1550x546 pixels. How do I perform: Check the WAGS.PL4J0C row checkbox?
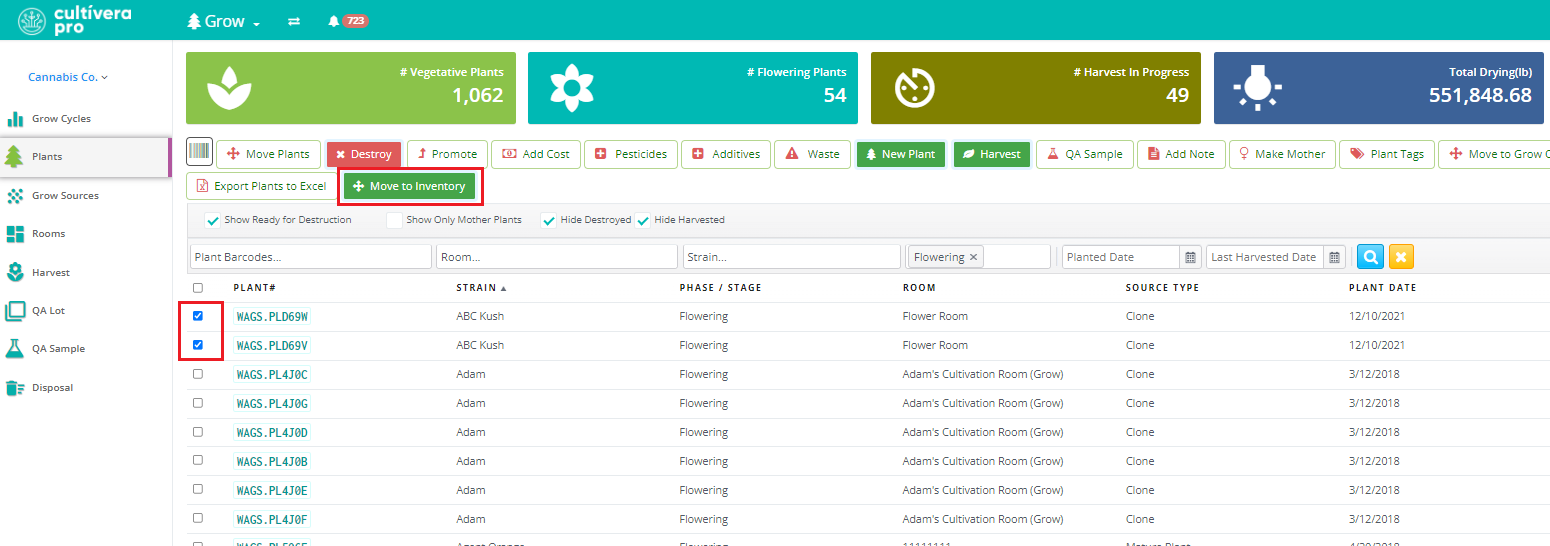[x=197, y=374]
